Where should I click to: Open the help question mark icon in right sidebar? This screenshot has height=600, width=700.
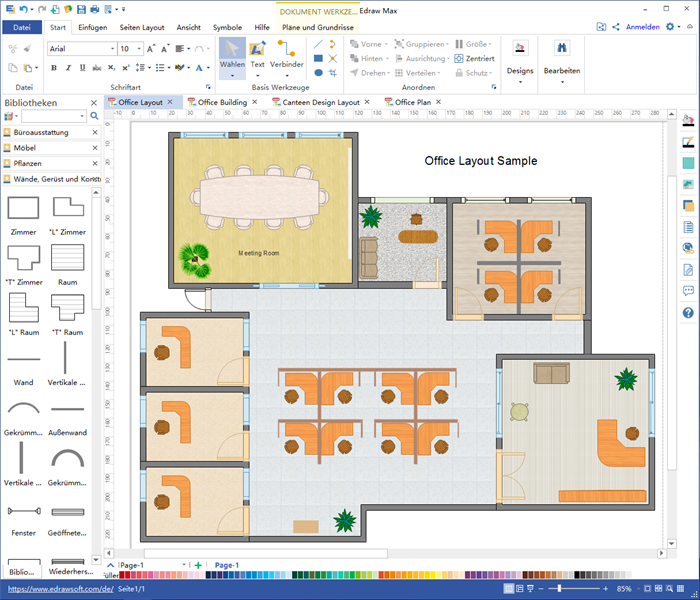[x=688, y=313]
